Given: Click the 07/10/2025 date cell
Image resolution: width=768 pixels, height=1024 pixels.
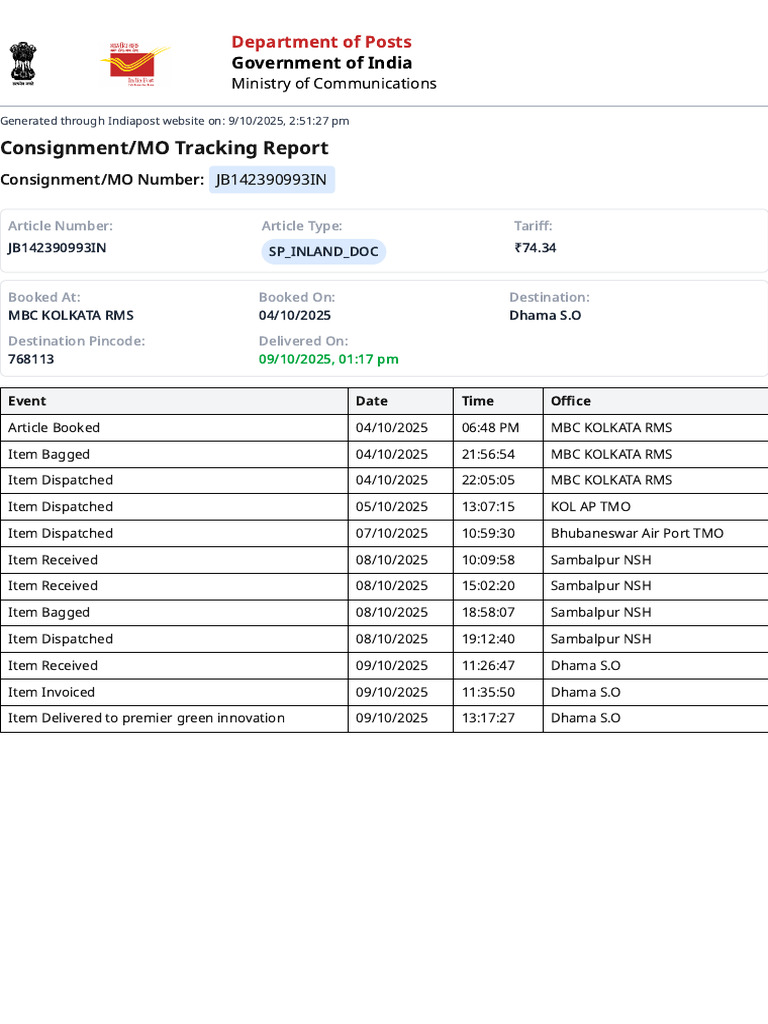Looking at the screenshot, I should (400, 534).
